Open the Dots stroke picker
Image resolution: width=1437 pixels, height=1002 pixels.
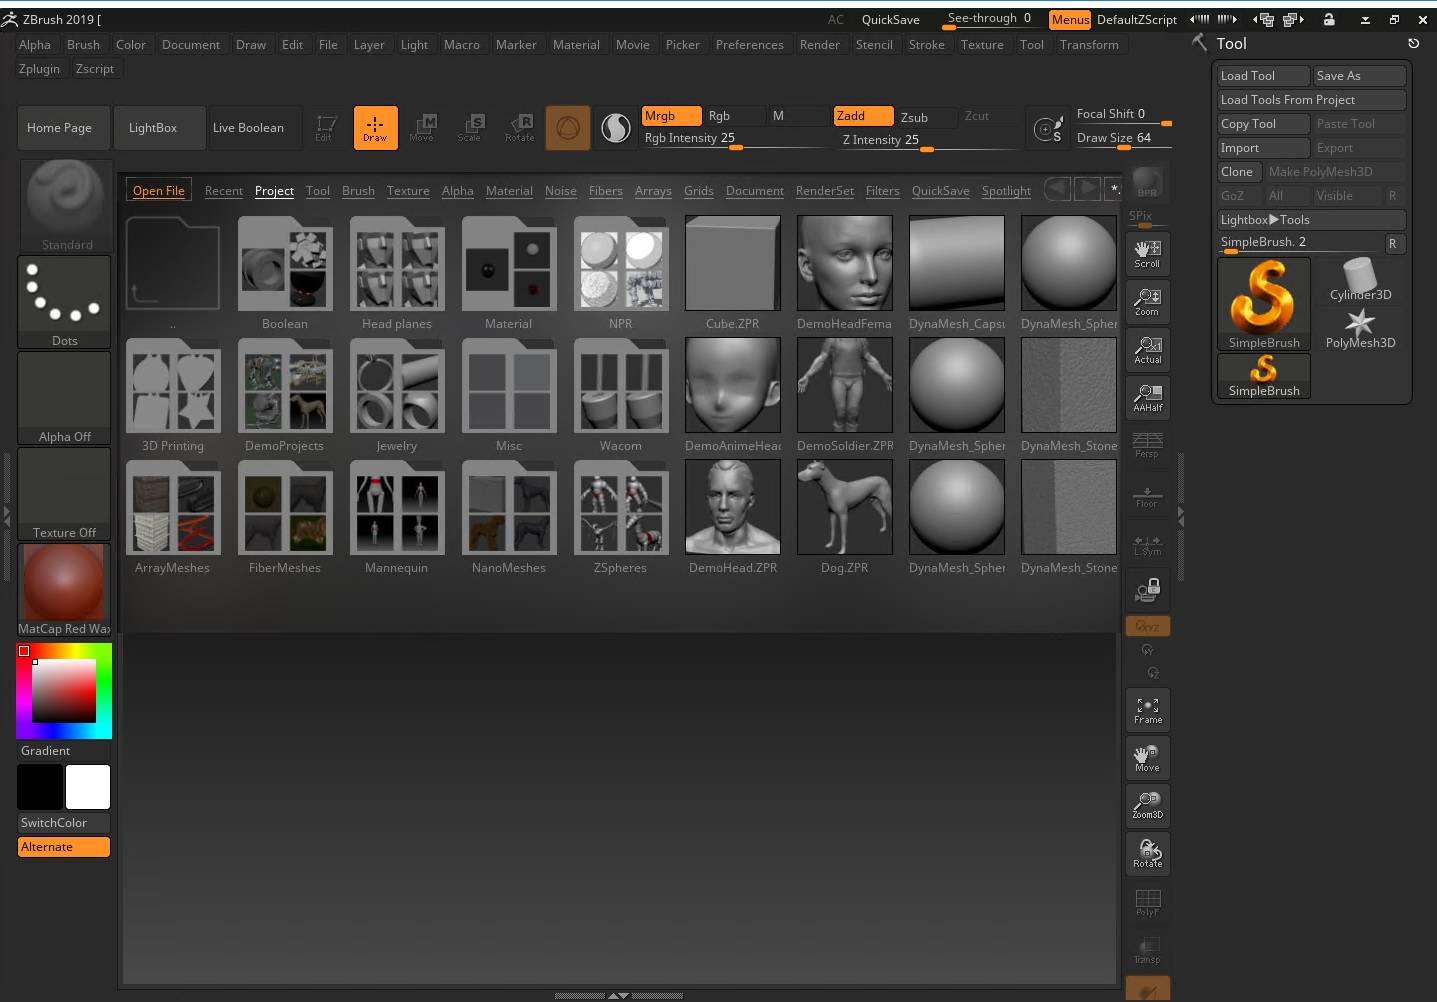click(65, 302)
